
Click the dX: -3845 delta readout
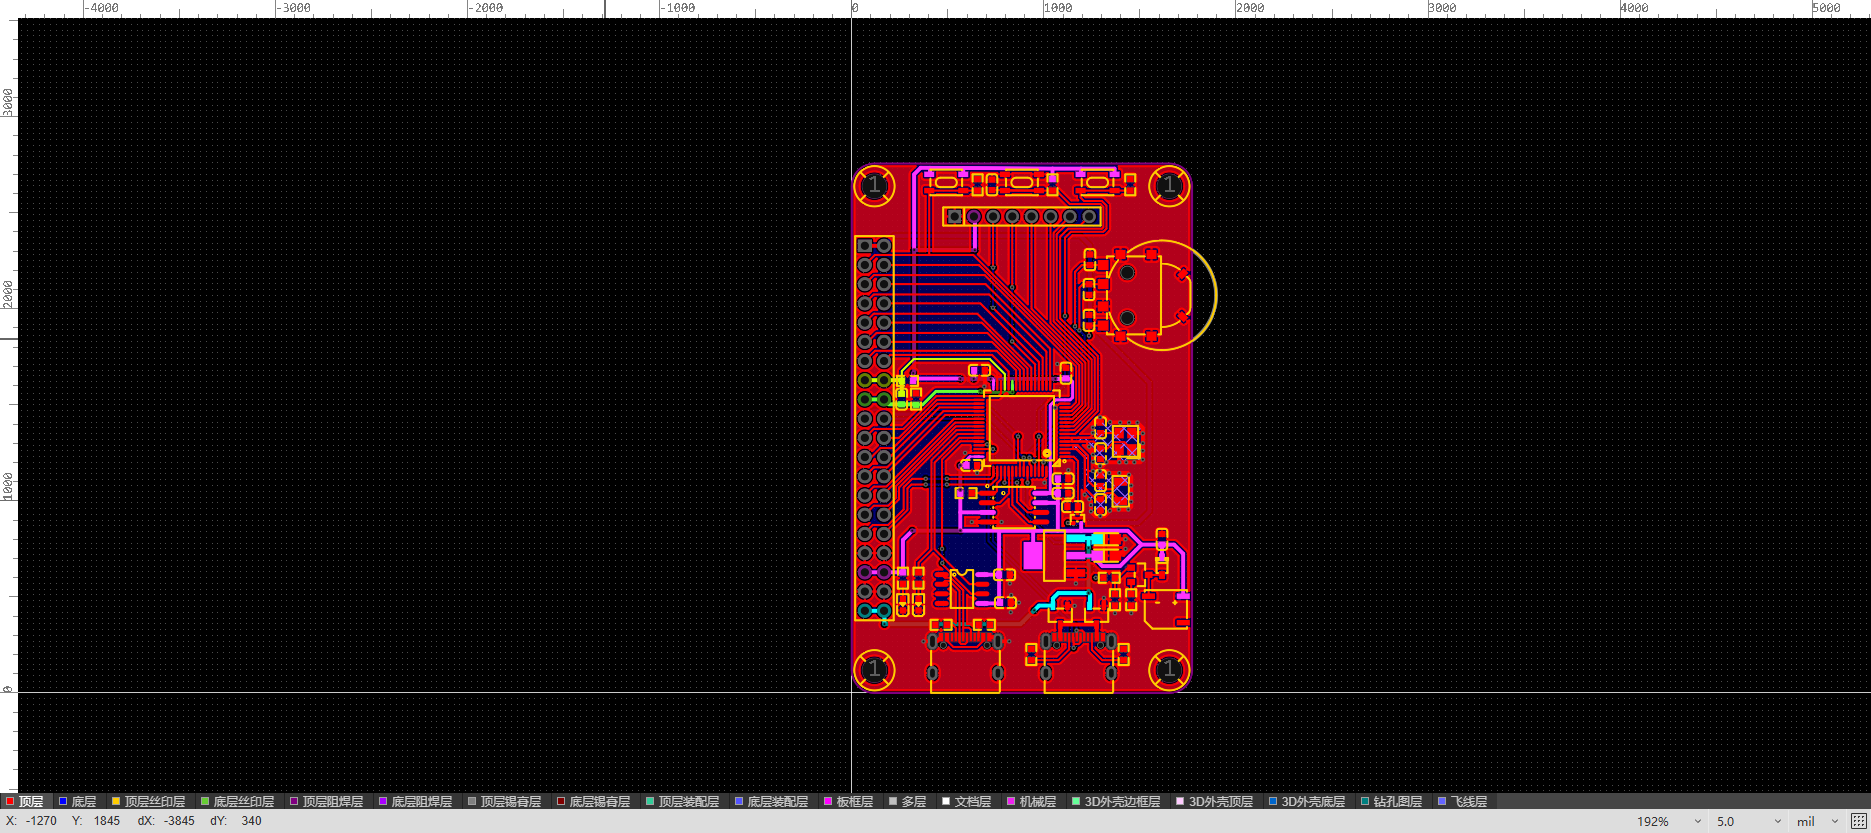166,821
